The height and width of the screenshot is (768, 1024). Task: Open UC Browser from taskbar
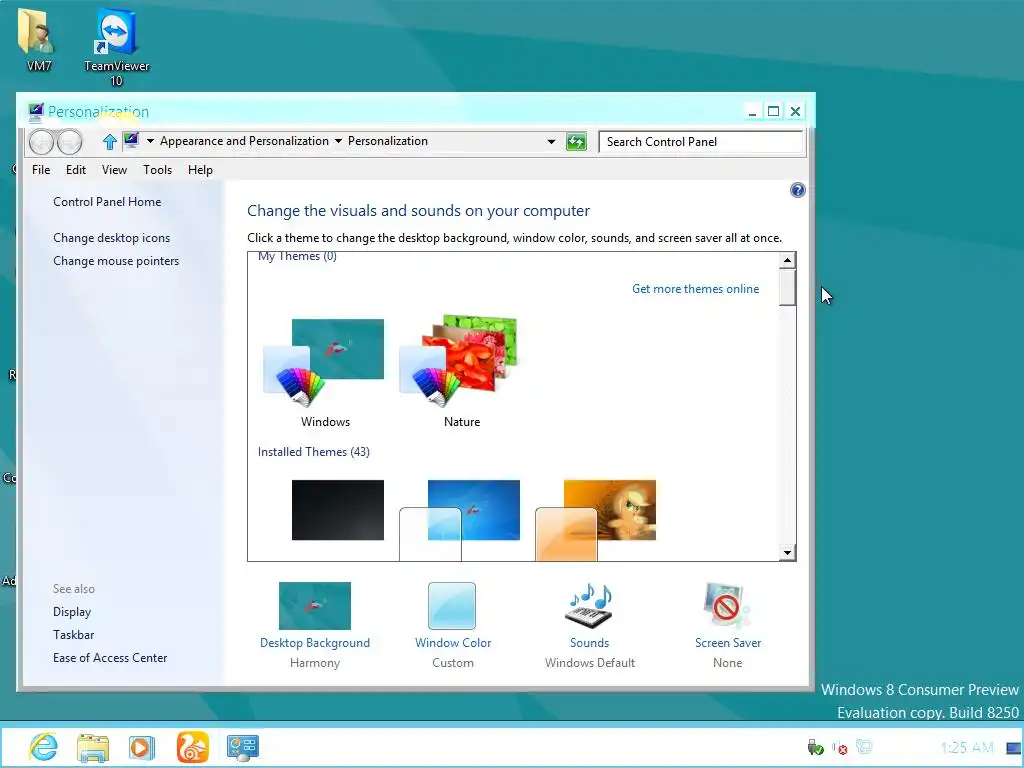[x=193, y=746]
